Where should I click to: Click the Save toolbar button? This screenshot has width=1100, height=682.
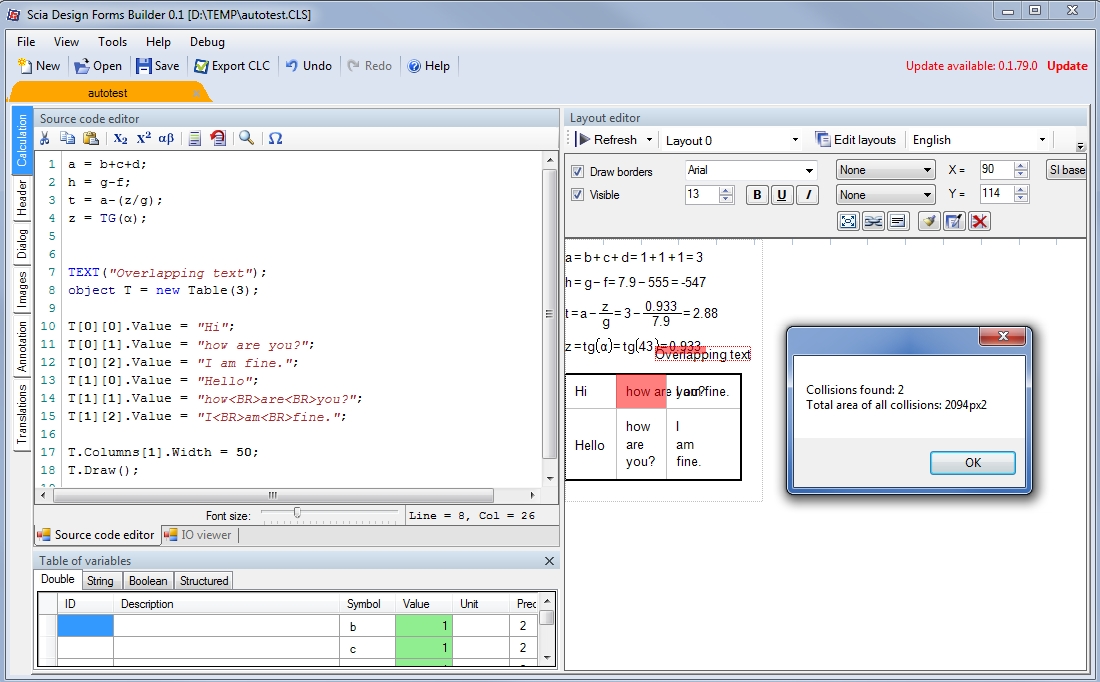[x=158, y=66]
